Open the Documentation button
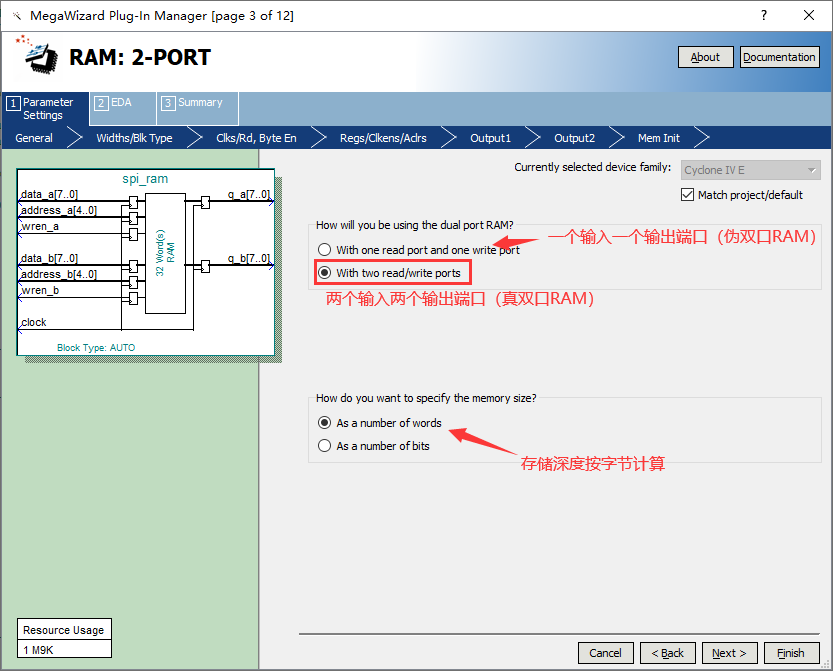This screenshot has width=833, height=671. [x=779, y=57]
